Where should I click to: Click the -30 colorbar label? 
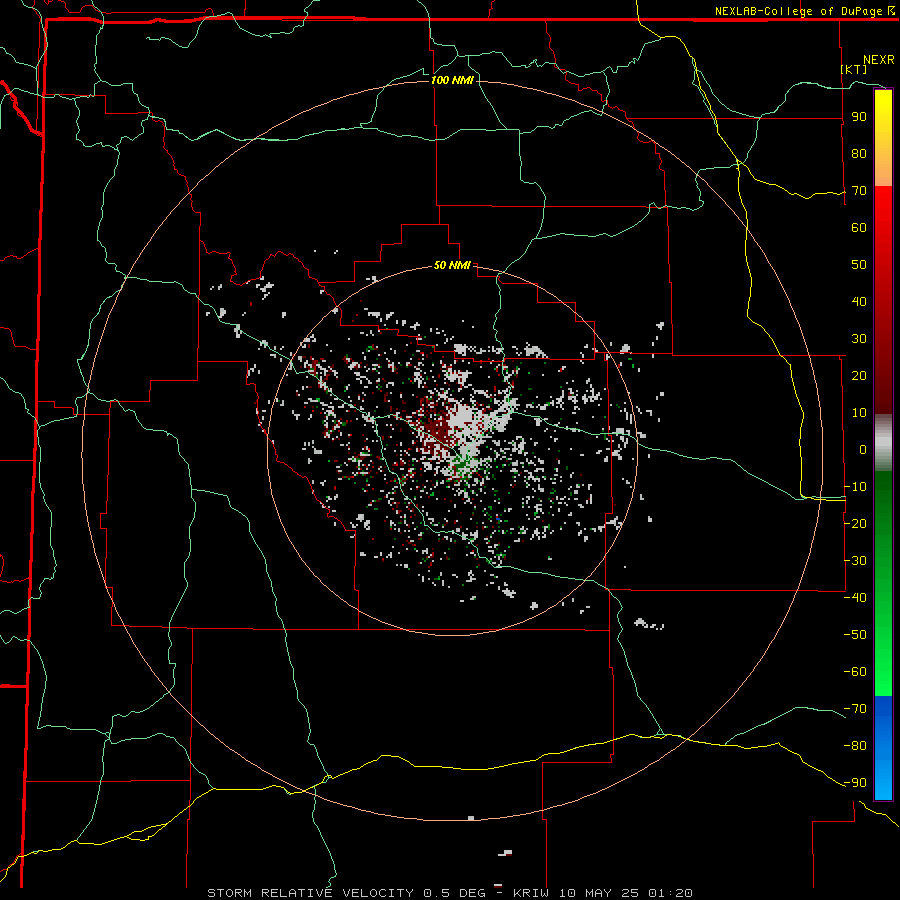tap(855, 560)
